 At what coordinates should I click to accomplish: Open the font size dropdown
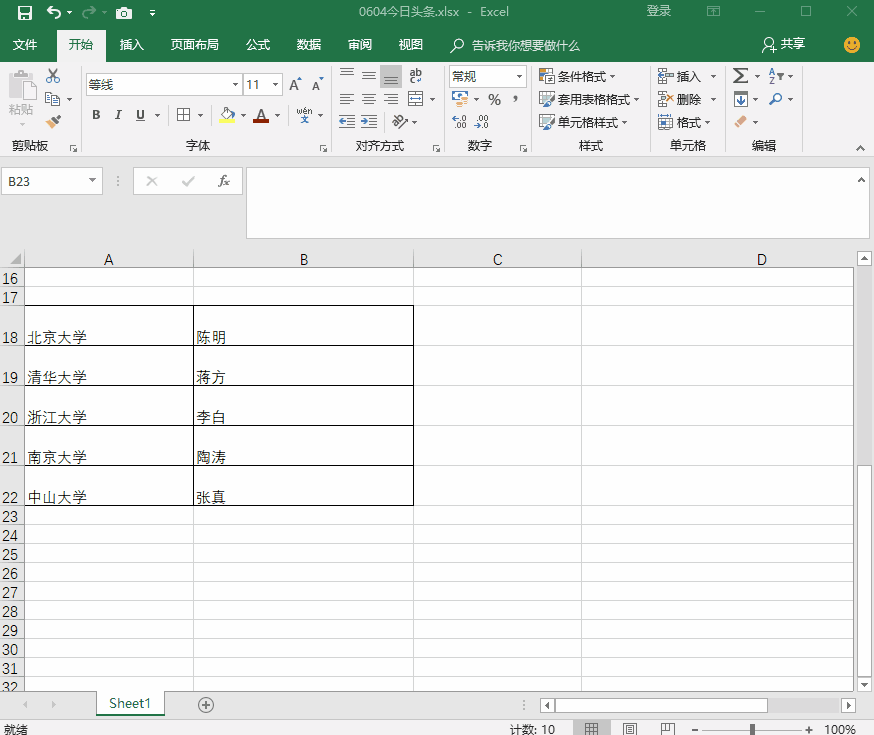coord(275,85)
